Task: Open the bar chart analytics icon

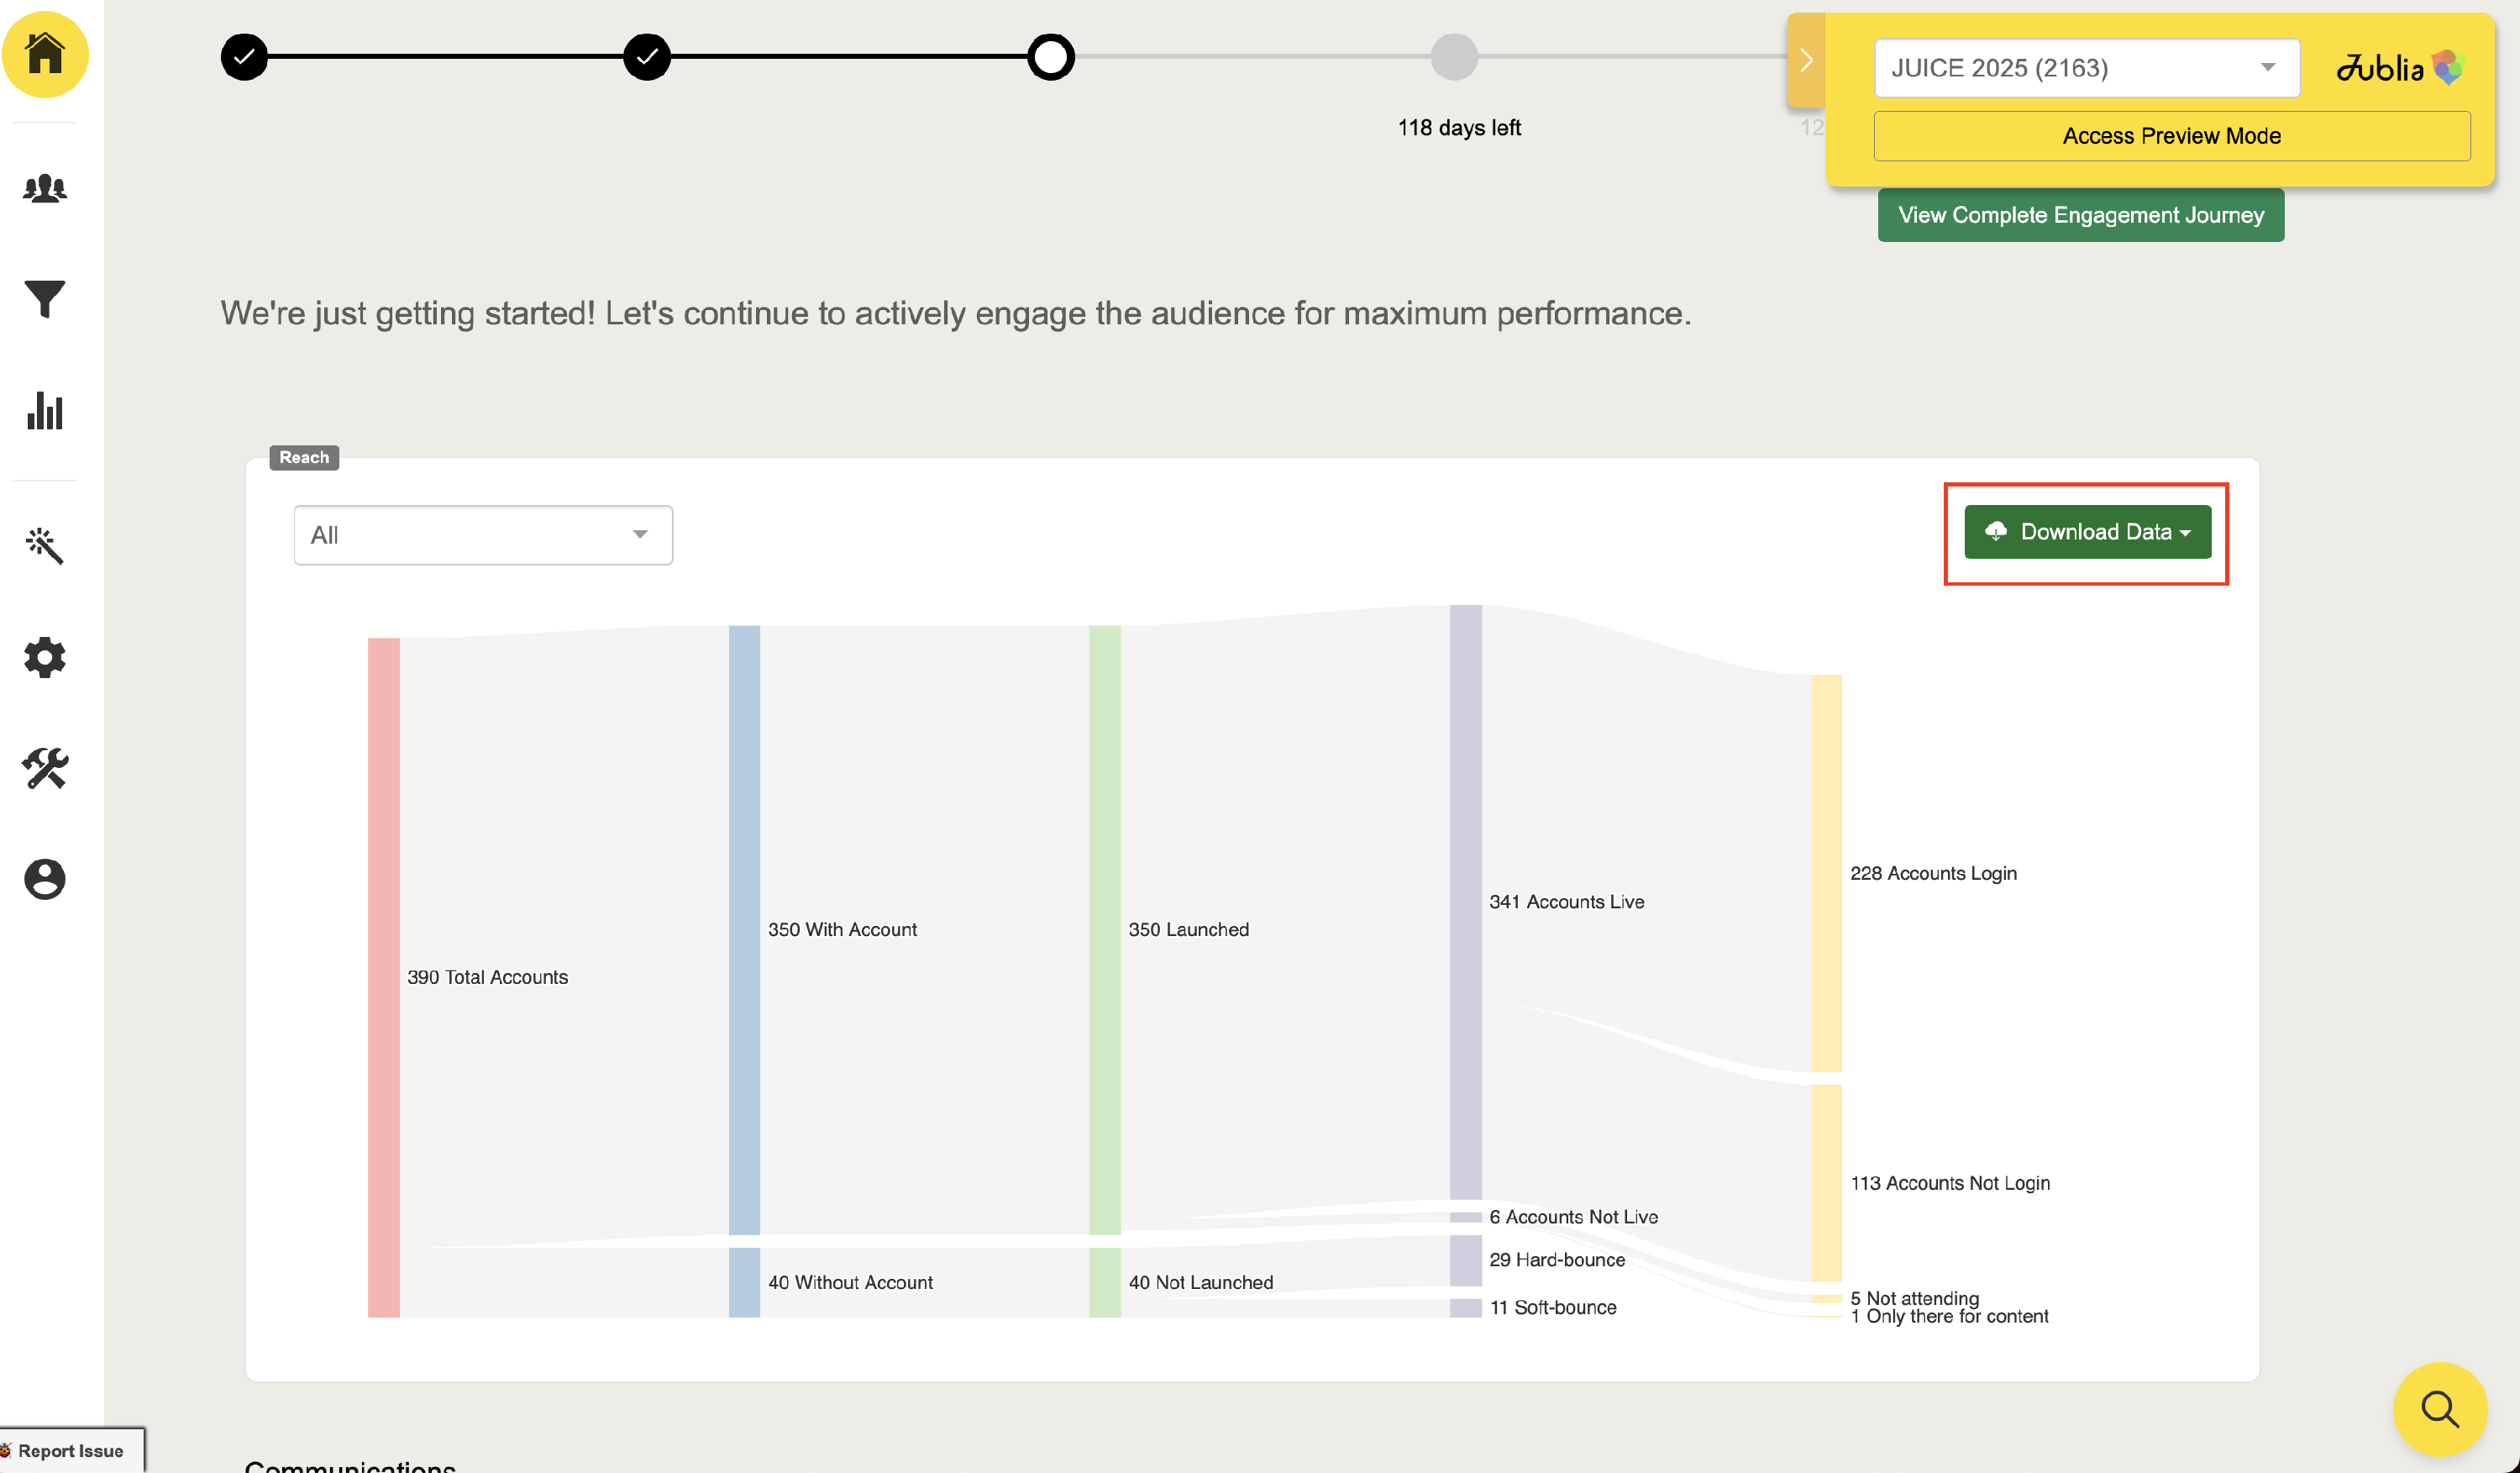Action: point(45,410)
